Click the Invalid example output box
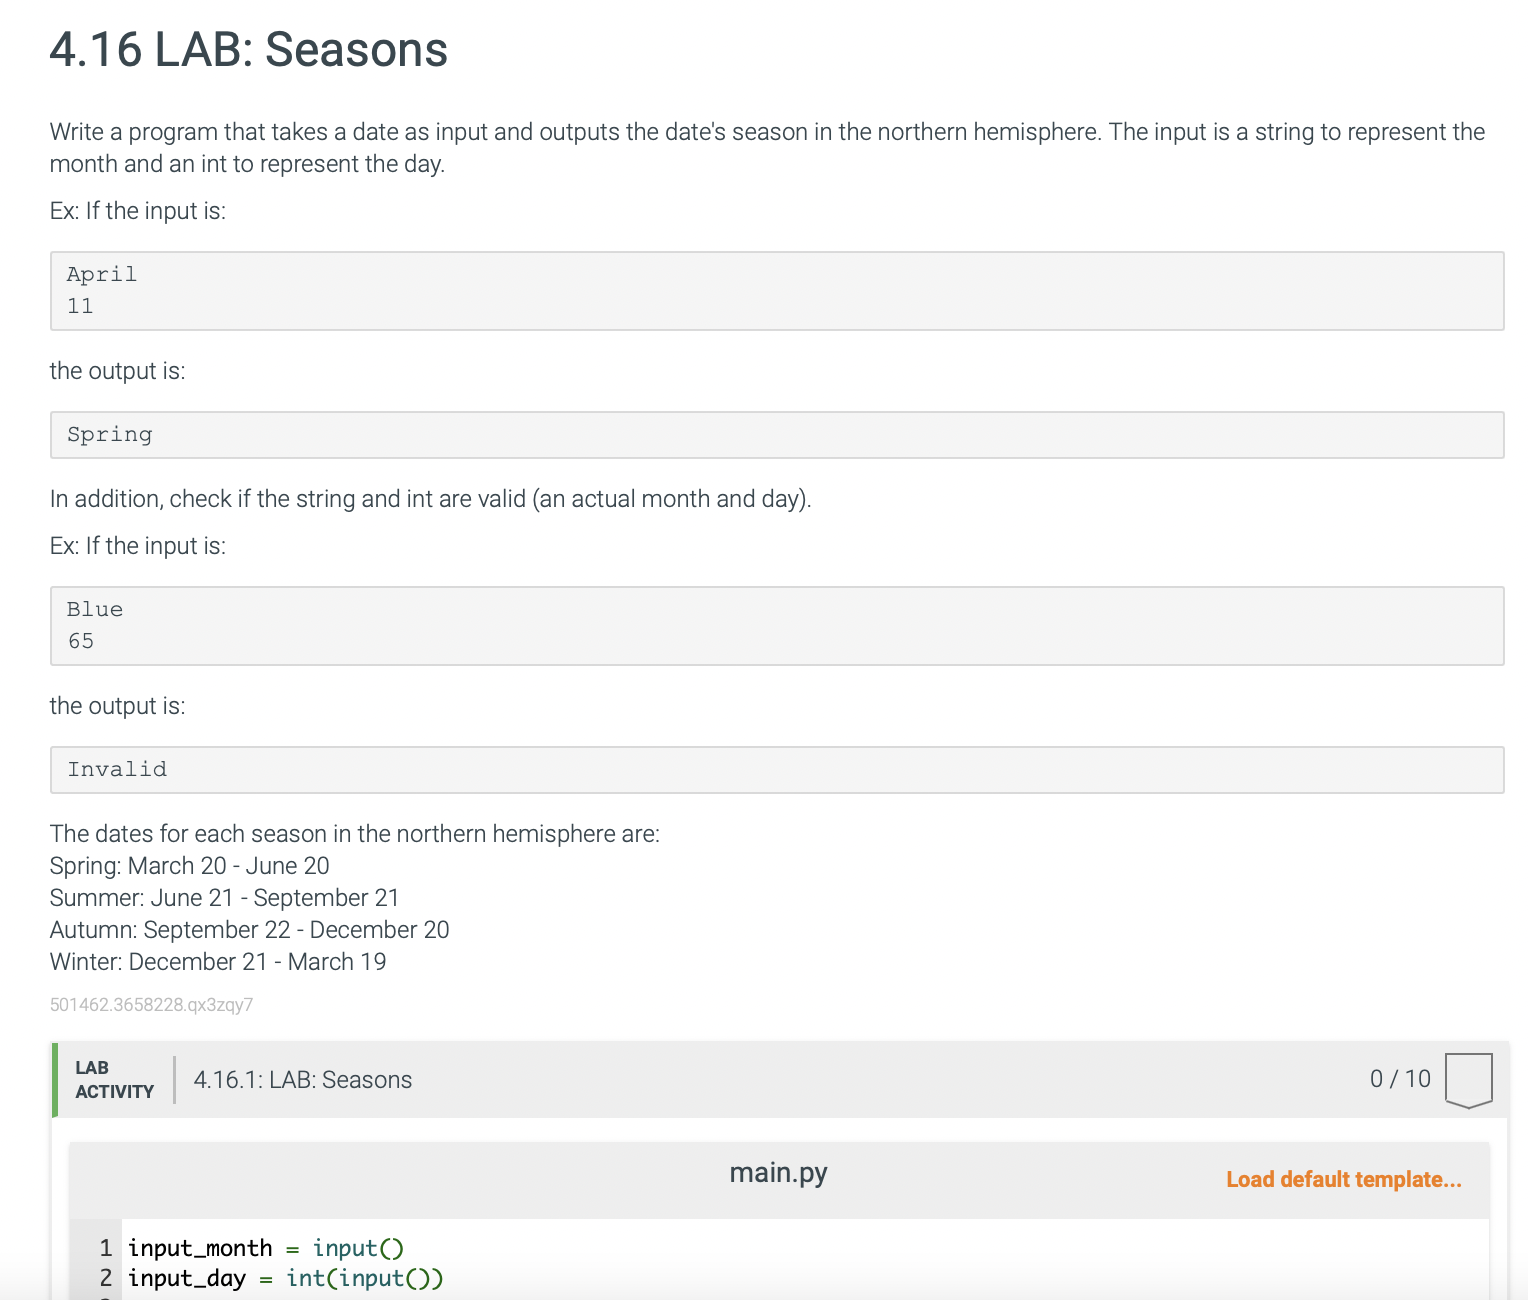This screenshot has width=1528, height=1300. pos(776,770)
